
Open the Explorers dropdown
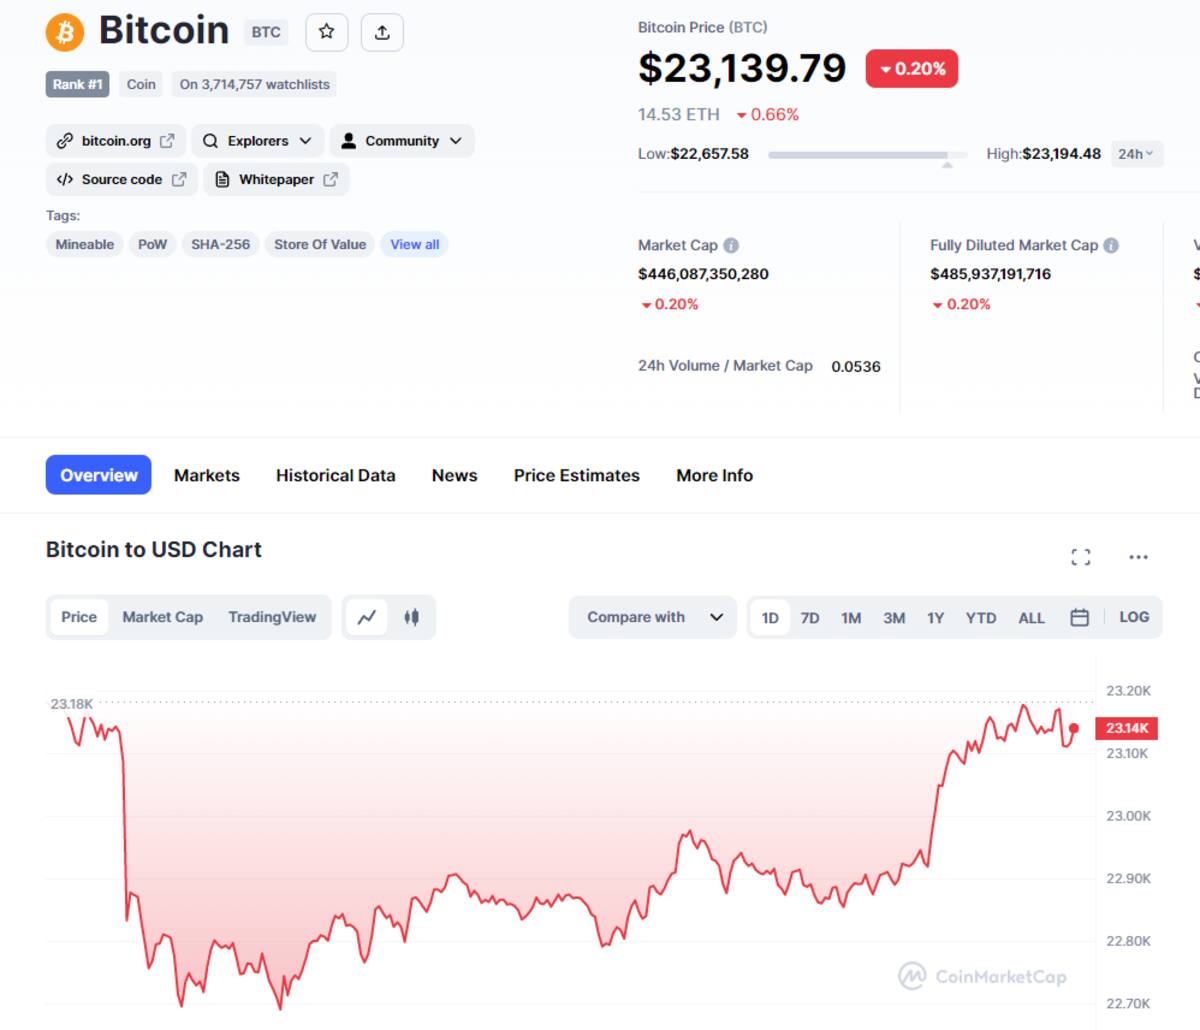[x=257, y=141]
